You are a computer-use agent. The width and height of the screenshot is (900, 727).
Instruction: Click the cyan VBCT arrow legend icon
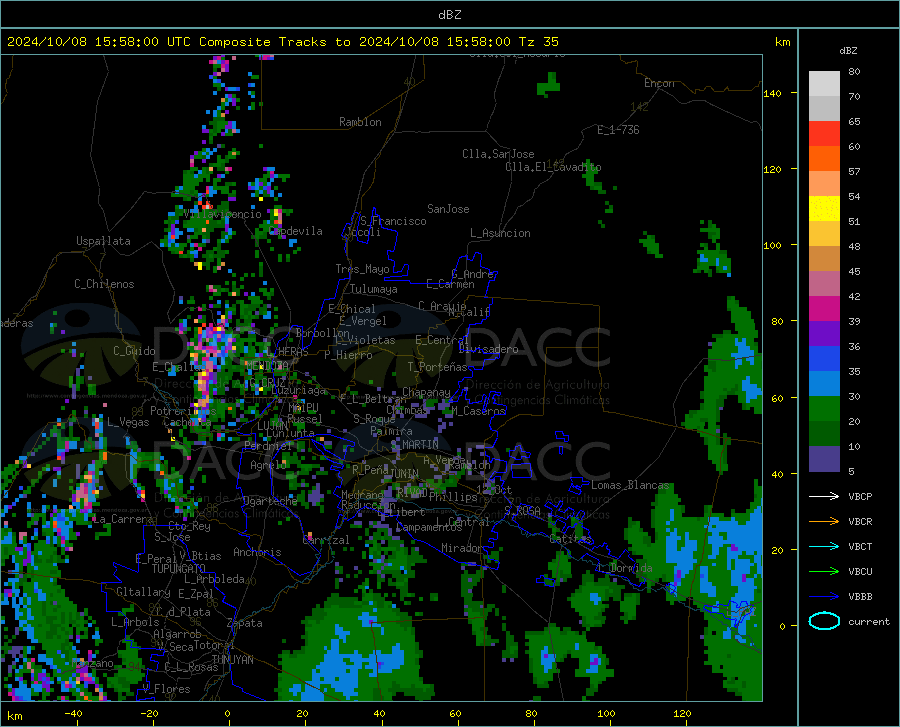(x=824, y=546)
